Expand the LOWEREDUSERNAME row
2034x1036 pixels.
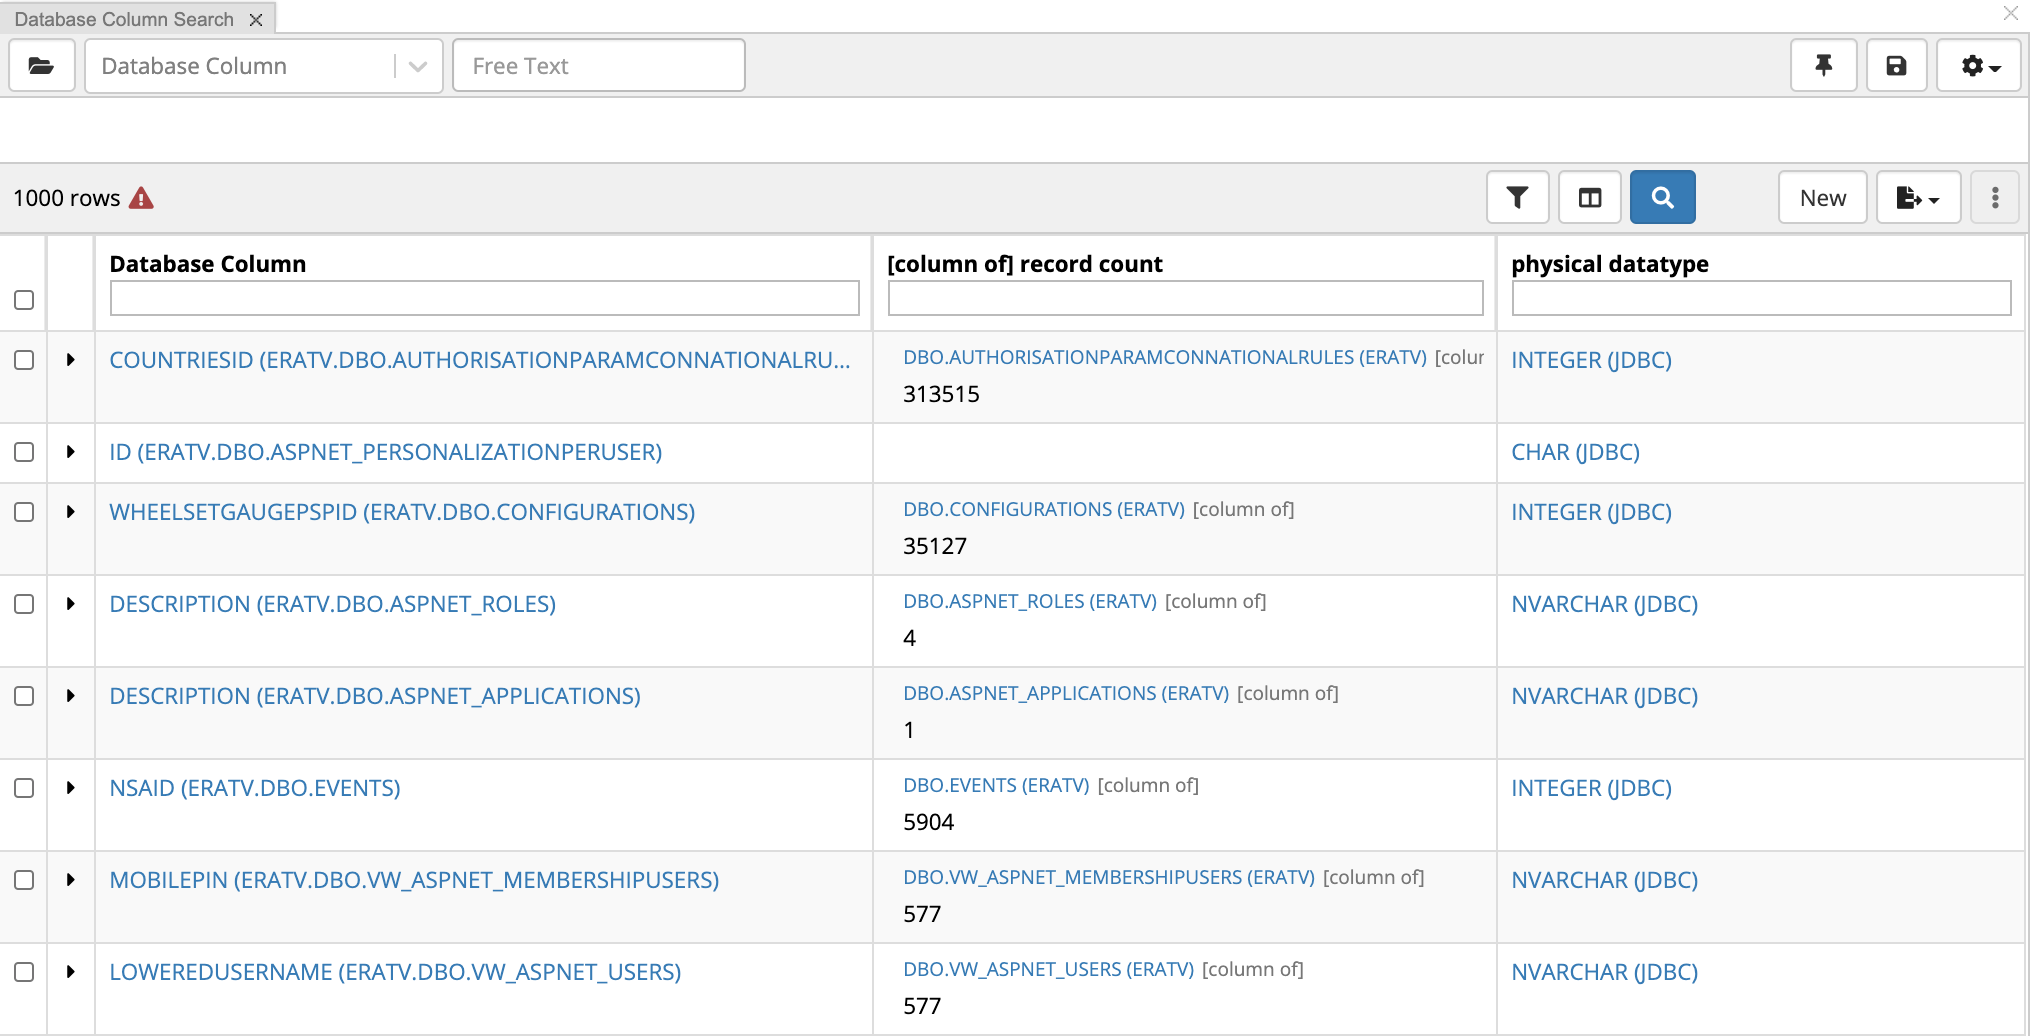pyautogui.click(x=70, y=972)
